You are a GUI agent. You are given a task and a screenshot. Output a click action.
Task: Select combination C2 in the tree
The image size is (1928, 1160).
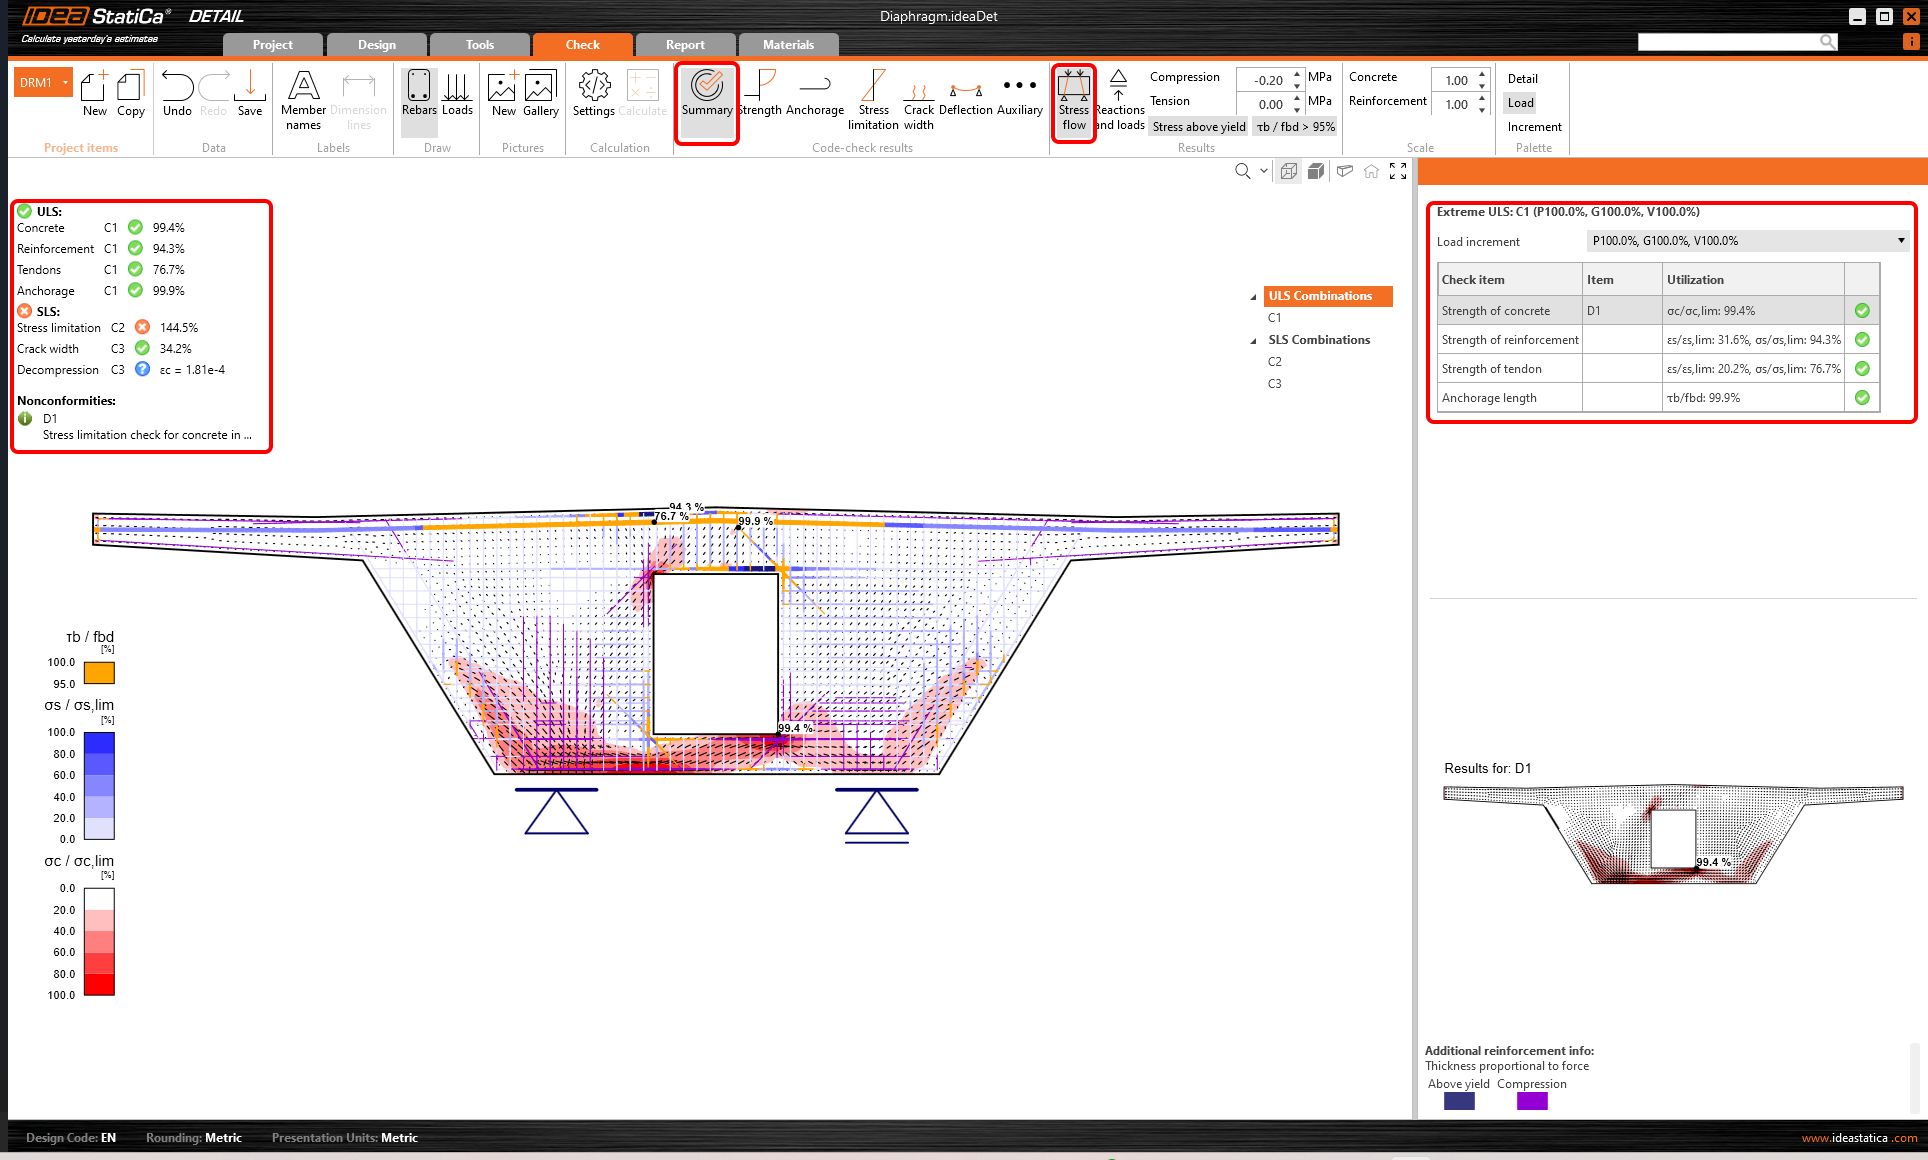(x=1275, y=362)
